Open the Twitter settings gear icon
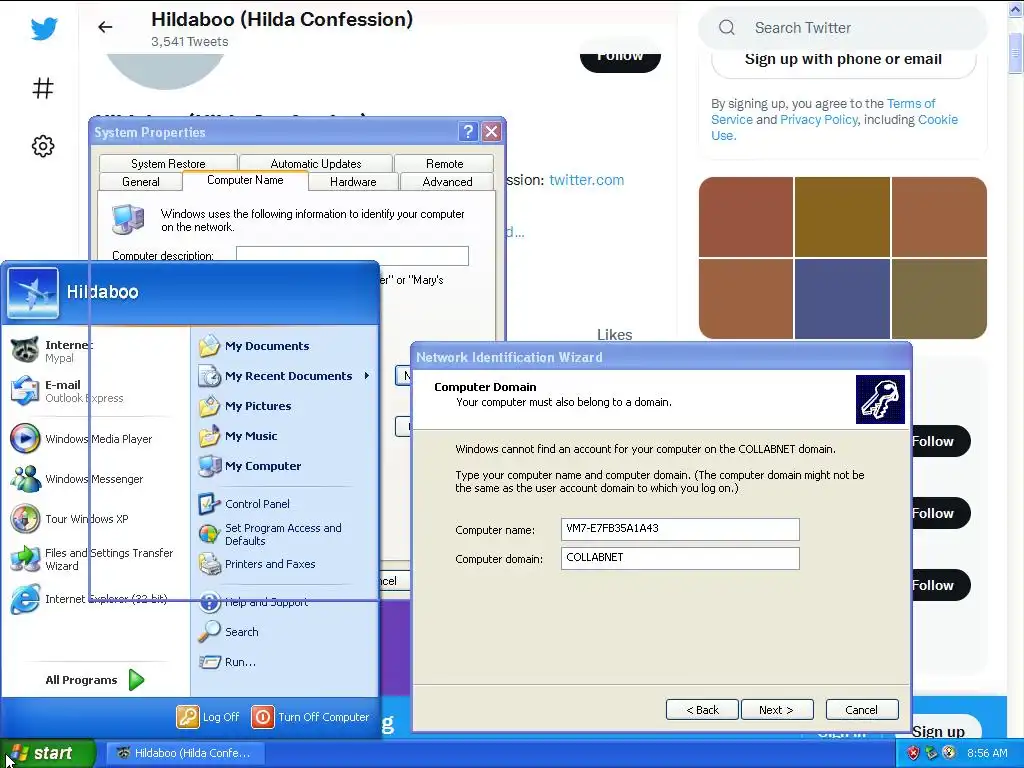1024x768 pixels. 43,146
